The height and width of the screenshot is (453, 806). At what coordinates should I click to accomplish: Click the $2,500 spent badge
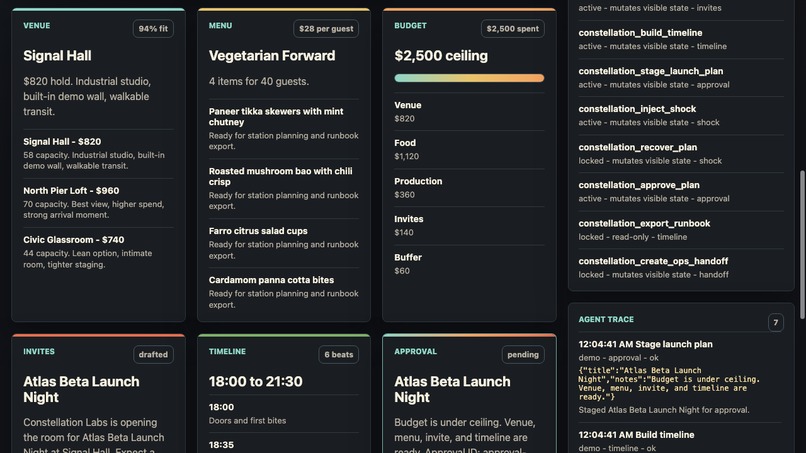(x=512, y=29)
